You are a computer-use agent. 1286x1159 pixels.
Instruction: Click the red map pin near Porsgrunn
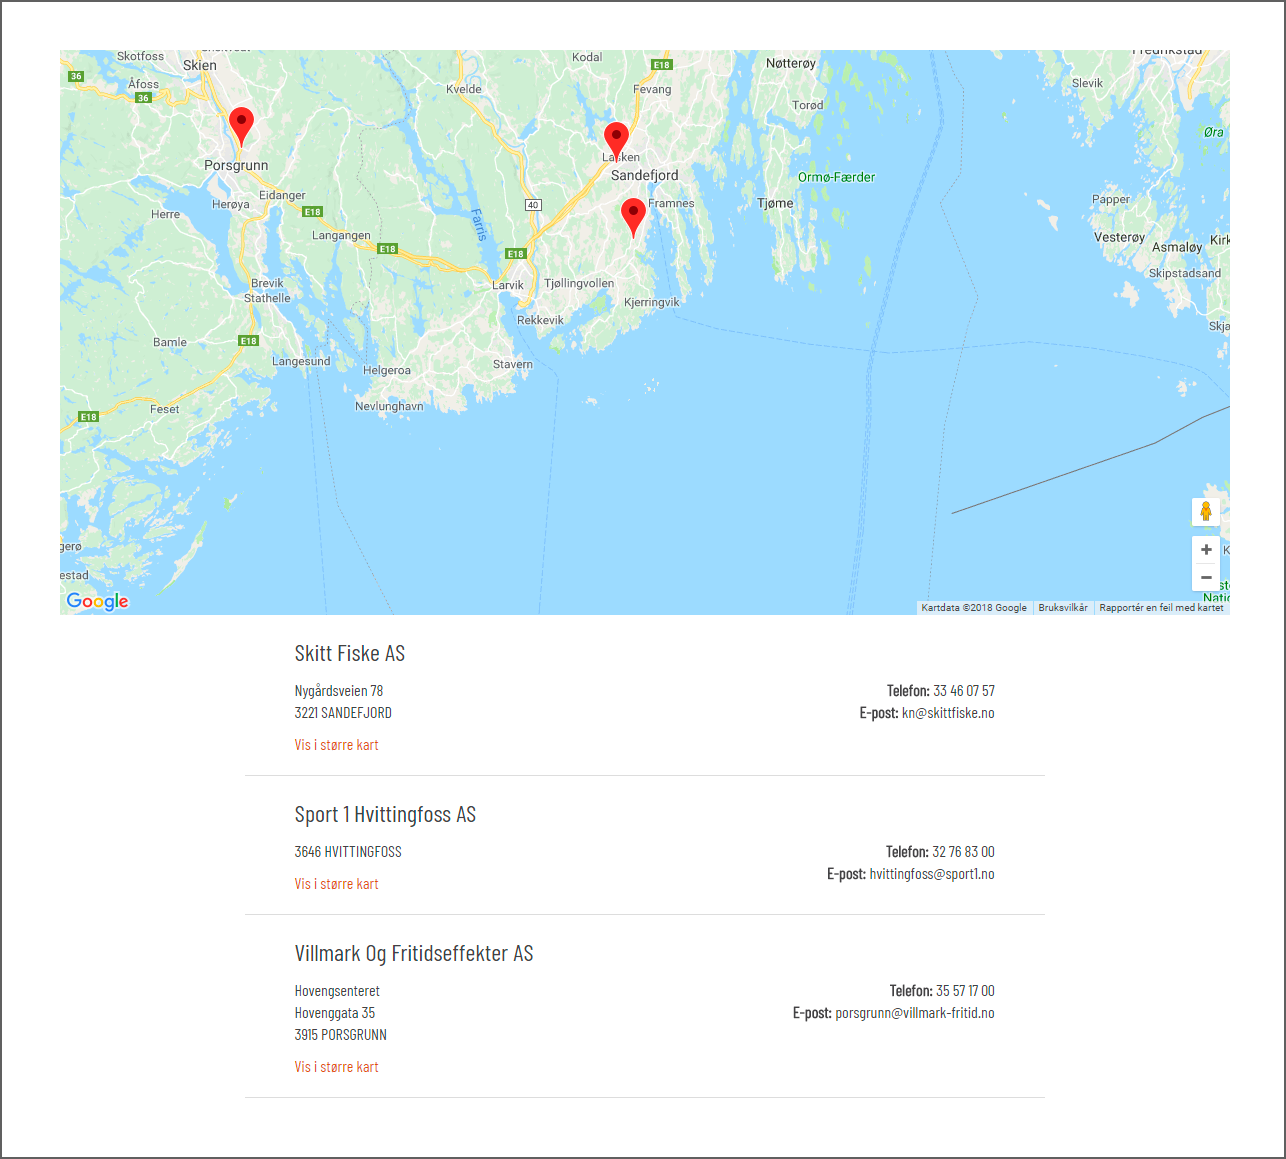241,126
